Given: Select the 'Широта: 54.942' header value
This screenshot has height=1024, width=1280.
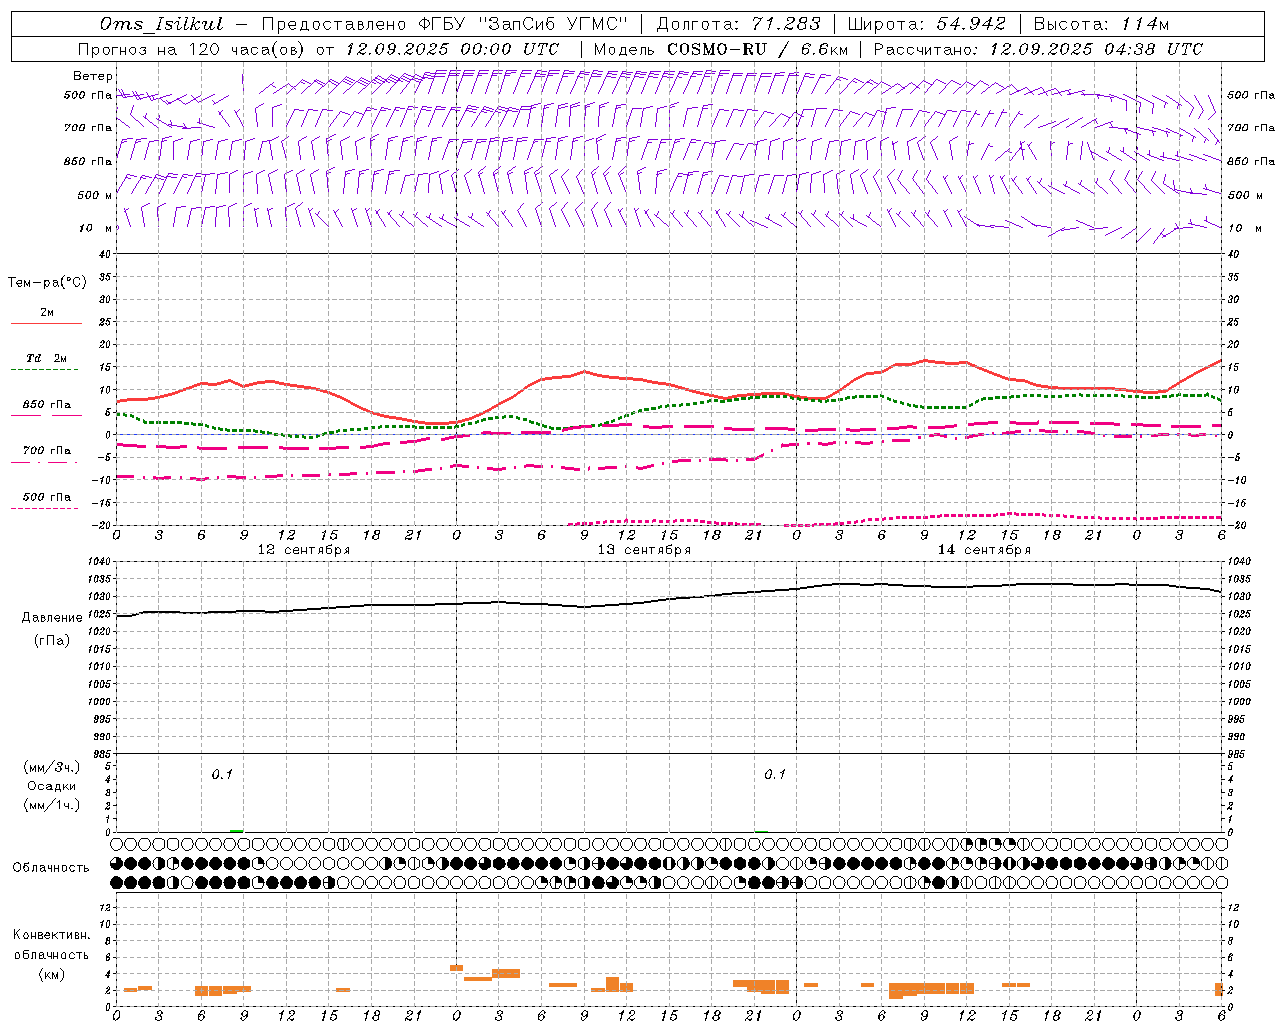Looking at the screenshot, I should coord(927,24).
